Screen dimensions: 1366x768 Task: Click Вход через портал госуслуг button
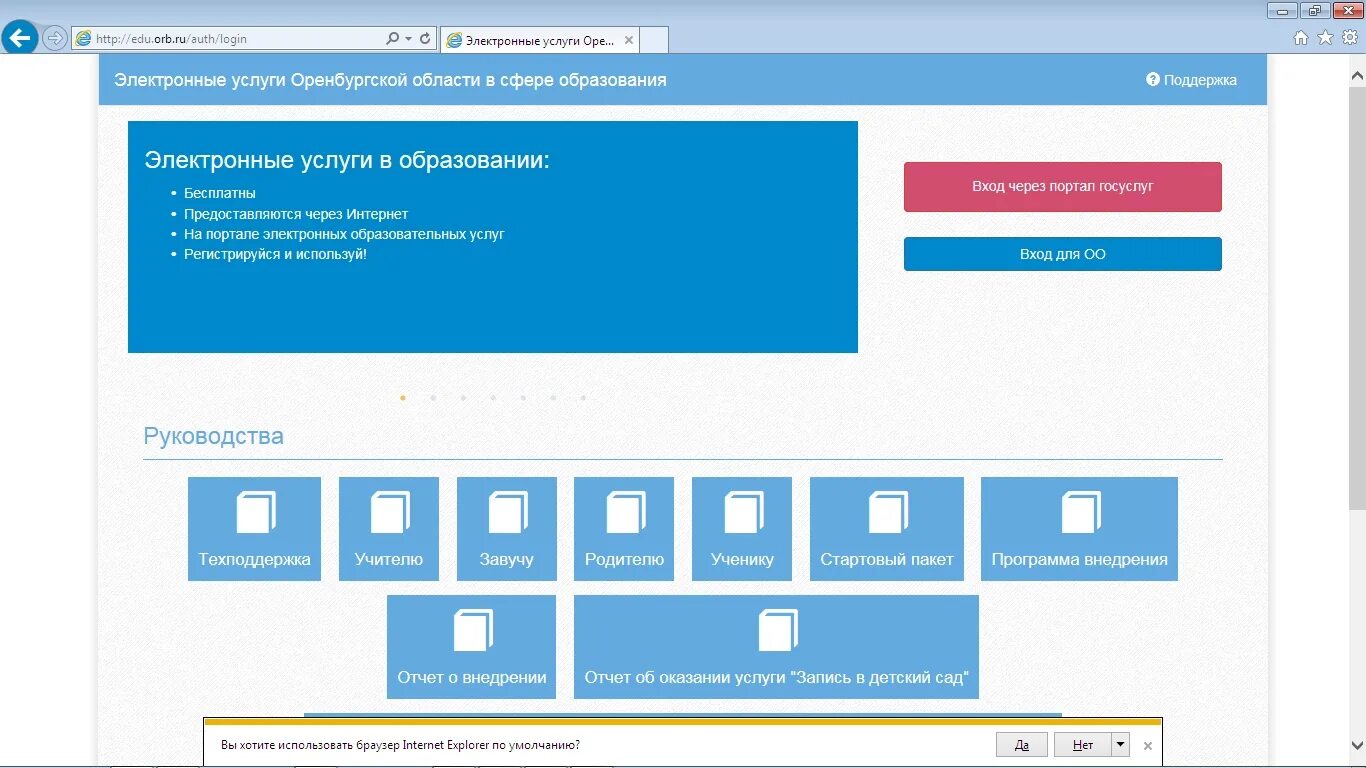tap(1063, 187)
